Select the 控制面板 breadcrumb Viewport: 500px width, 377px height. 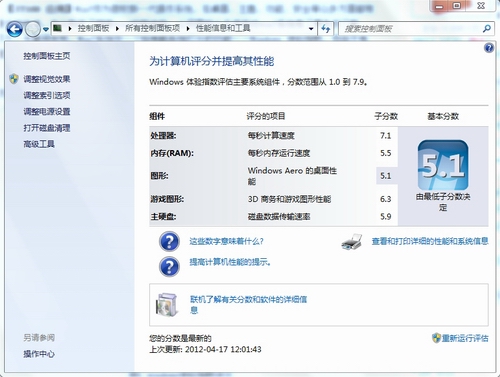coord(94,28)
